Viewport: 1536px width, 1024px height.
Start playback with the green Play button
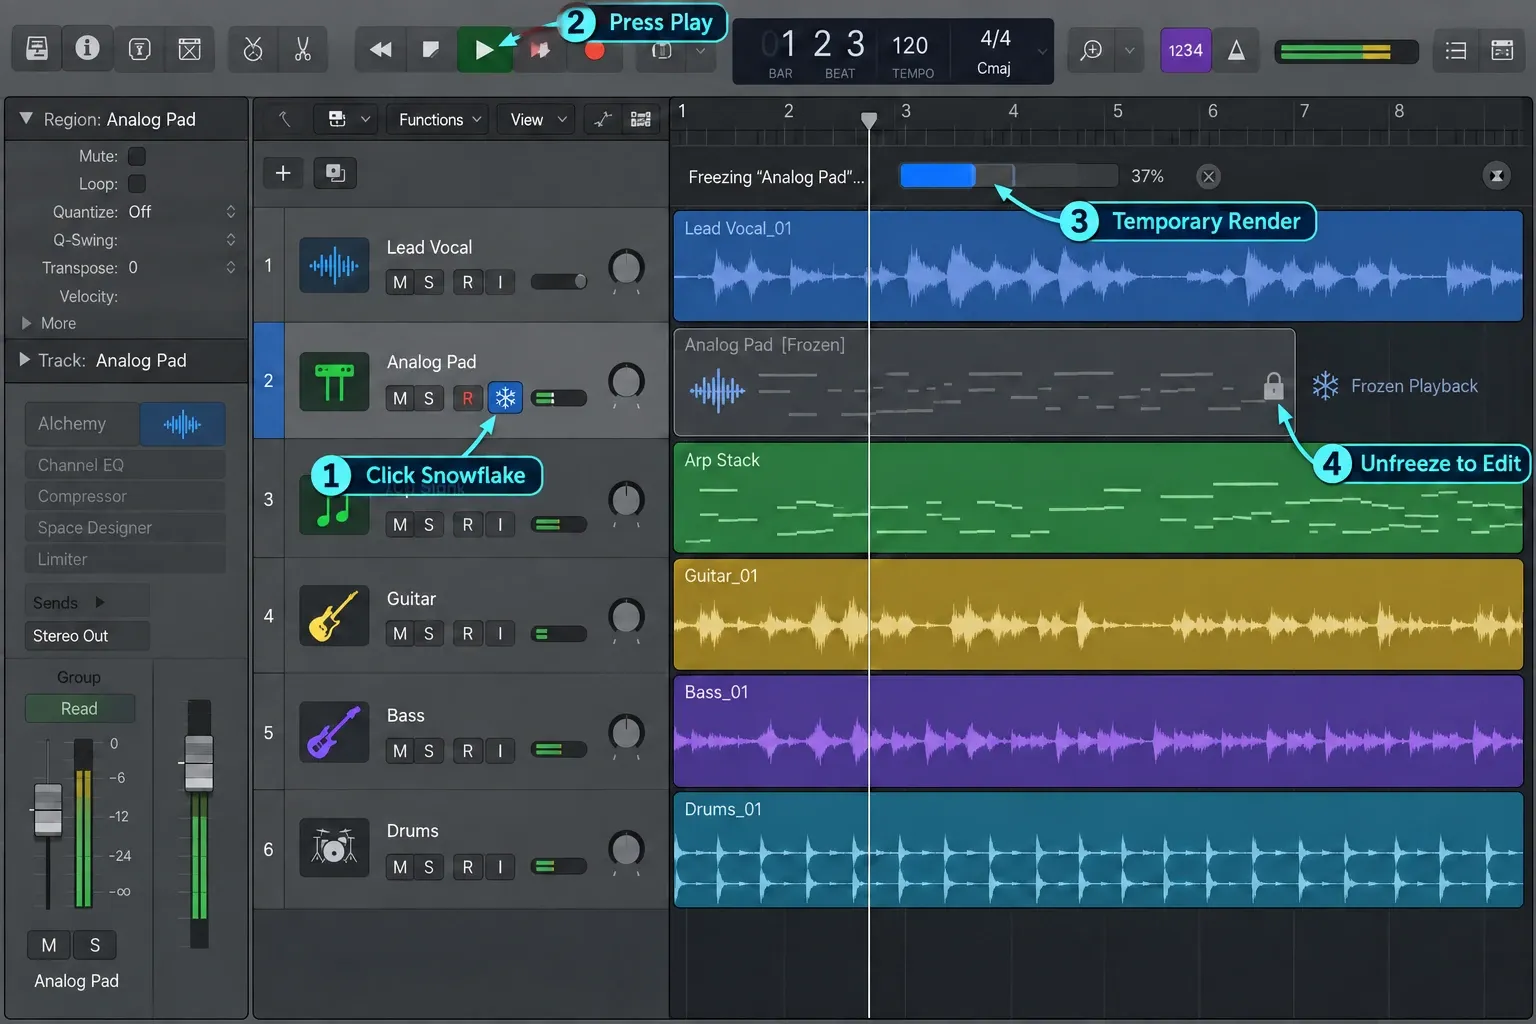click(x=484, y=50)
